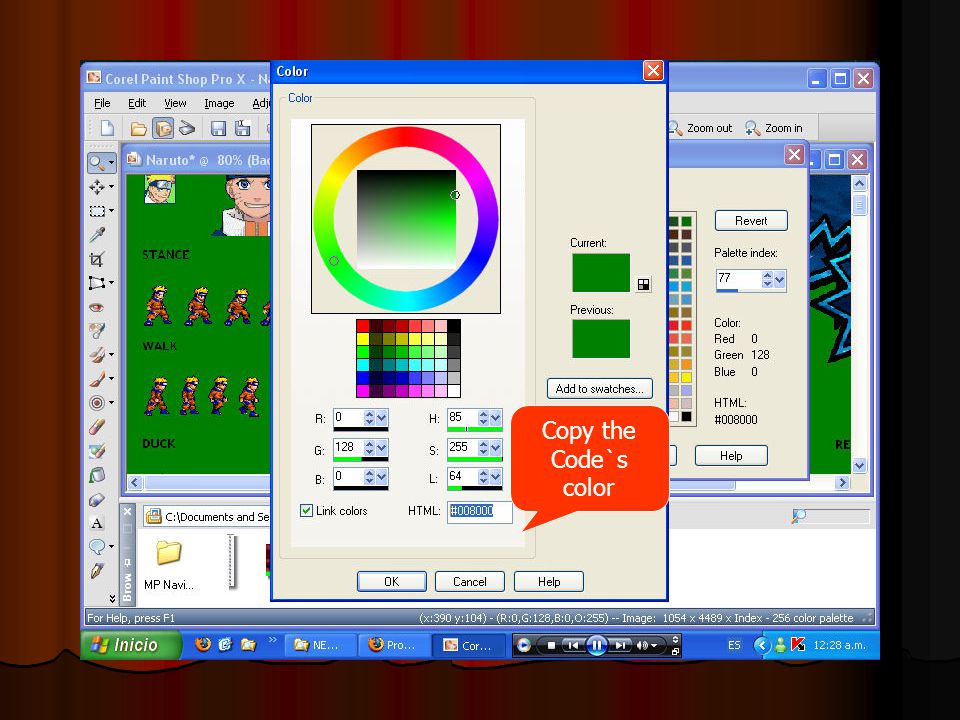Open the View menu

[x=175, y=103]
